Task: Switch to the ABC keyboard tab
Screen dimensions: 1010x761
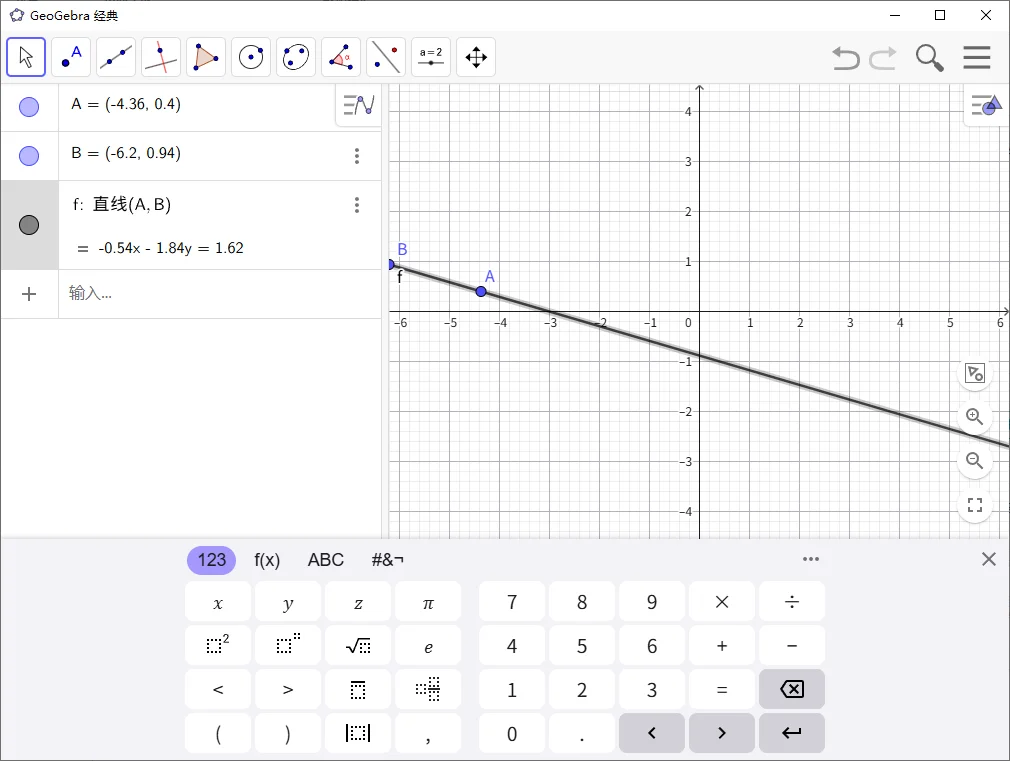Action: (x=325, y=560)
